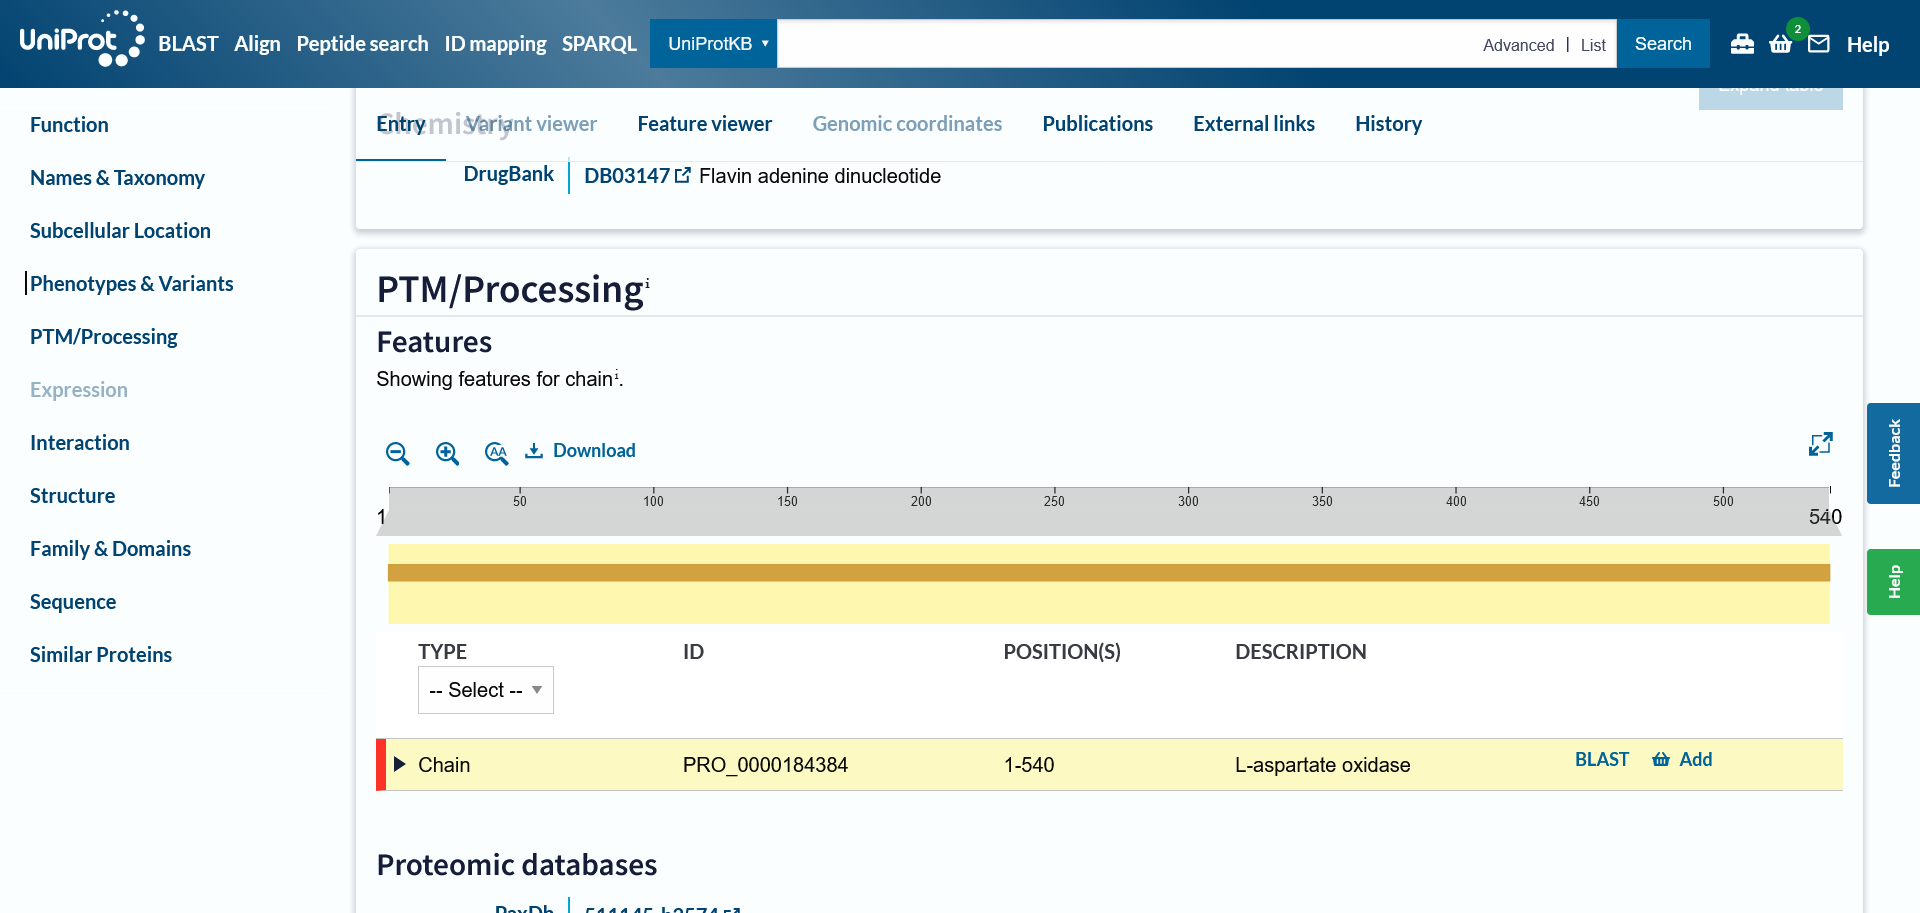The width and height of the screenshot is (1920, 913).
Task: Switch to Genomic coordinates tab
Action: tap(907, 124)
